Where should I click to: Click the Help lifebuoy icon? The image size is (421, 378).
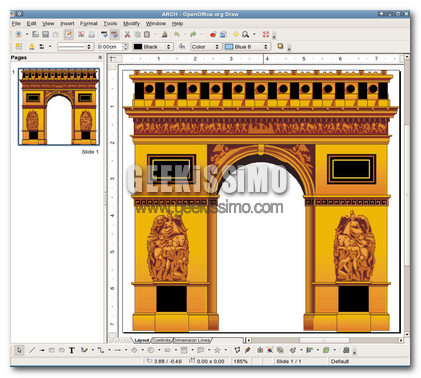click(266, 34)
